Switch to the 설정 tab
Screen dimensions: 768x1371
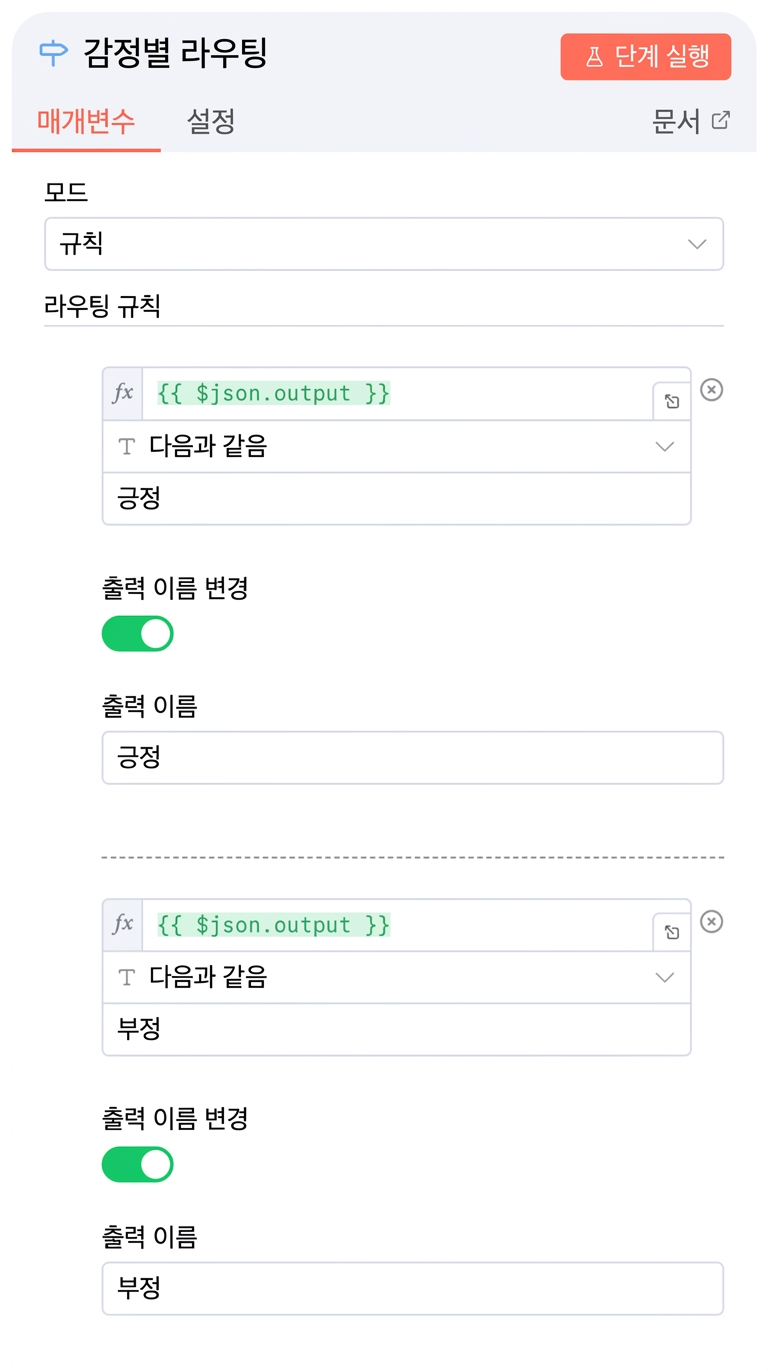[211, 122]
